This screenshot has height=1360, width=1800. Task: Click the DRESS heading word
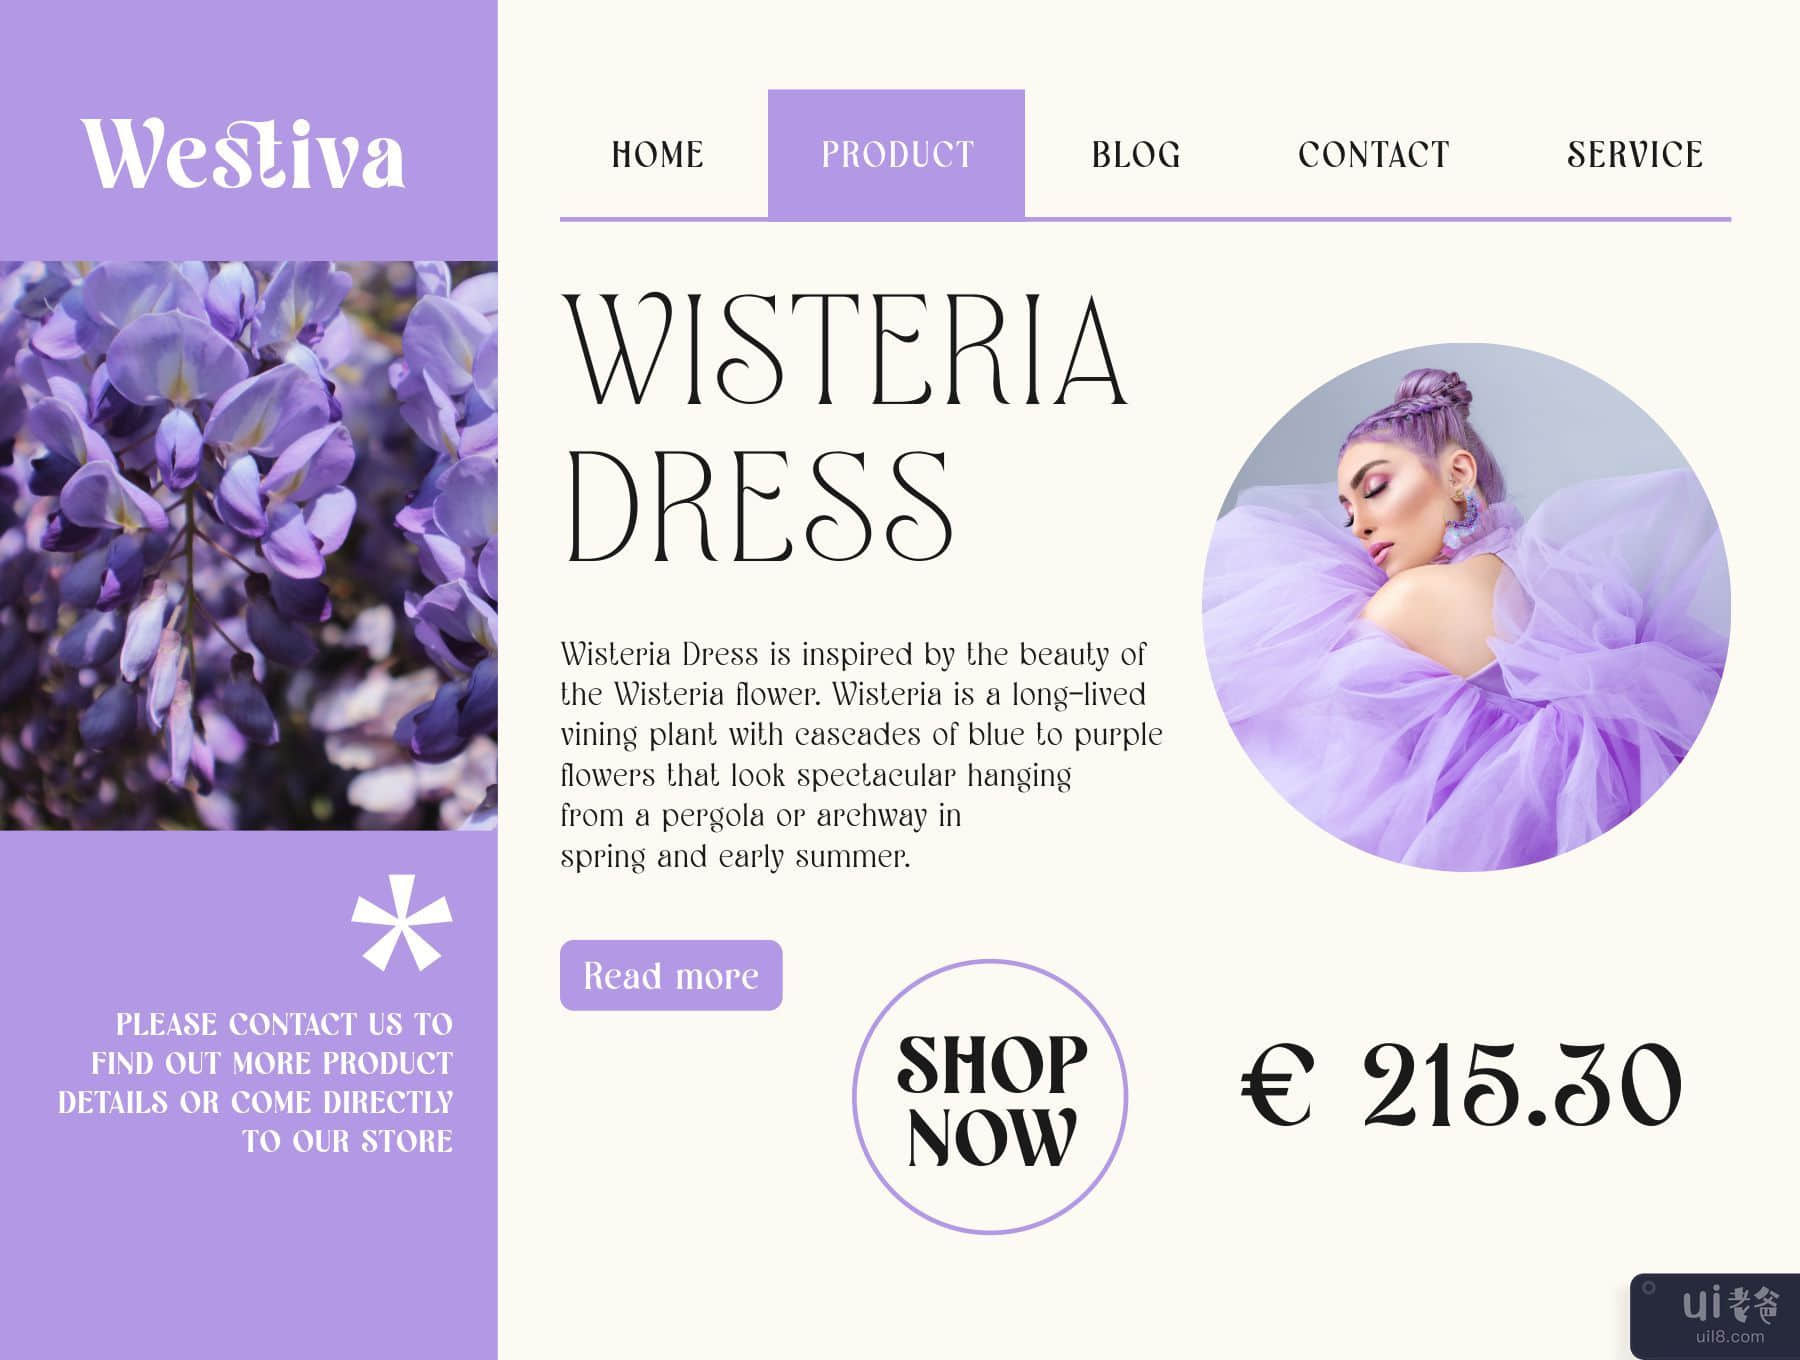(x=758, y=506)
